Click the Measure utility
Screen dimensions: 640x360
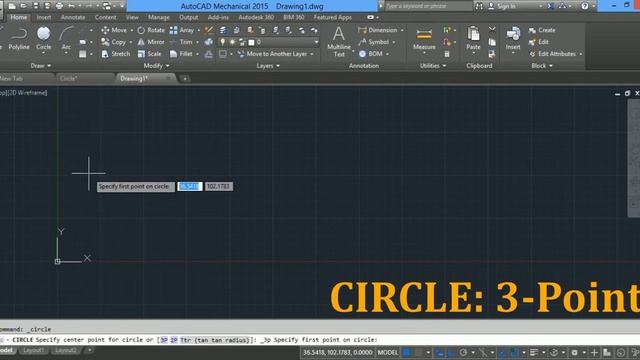(x=424, y=39)
